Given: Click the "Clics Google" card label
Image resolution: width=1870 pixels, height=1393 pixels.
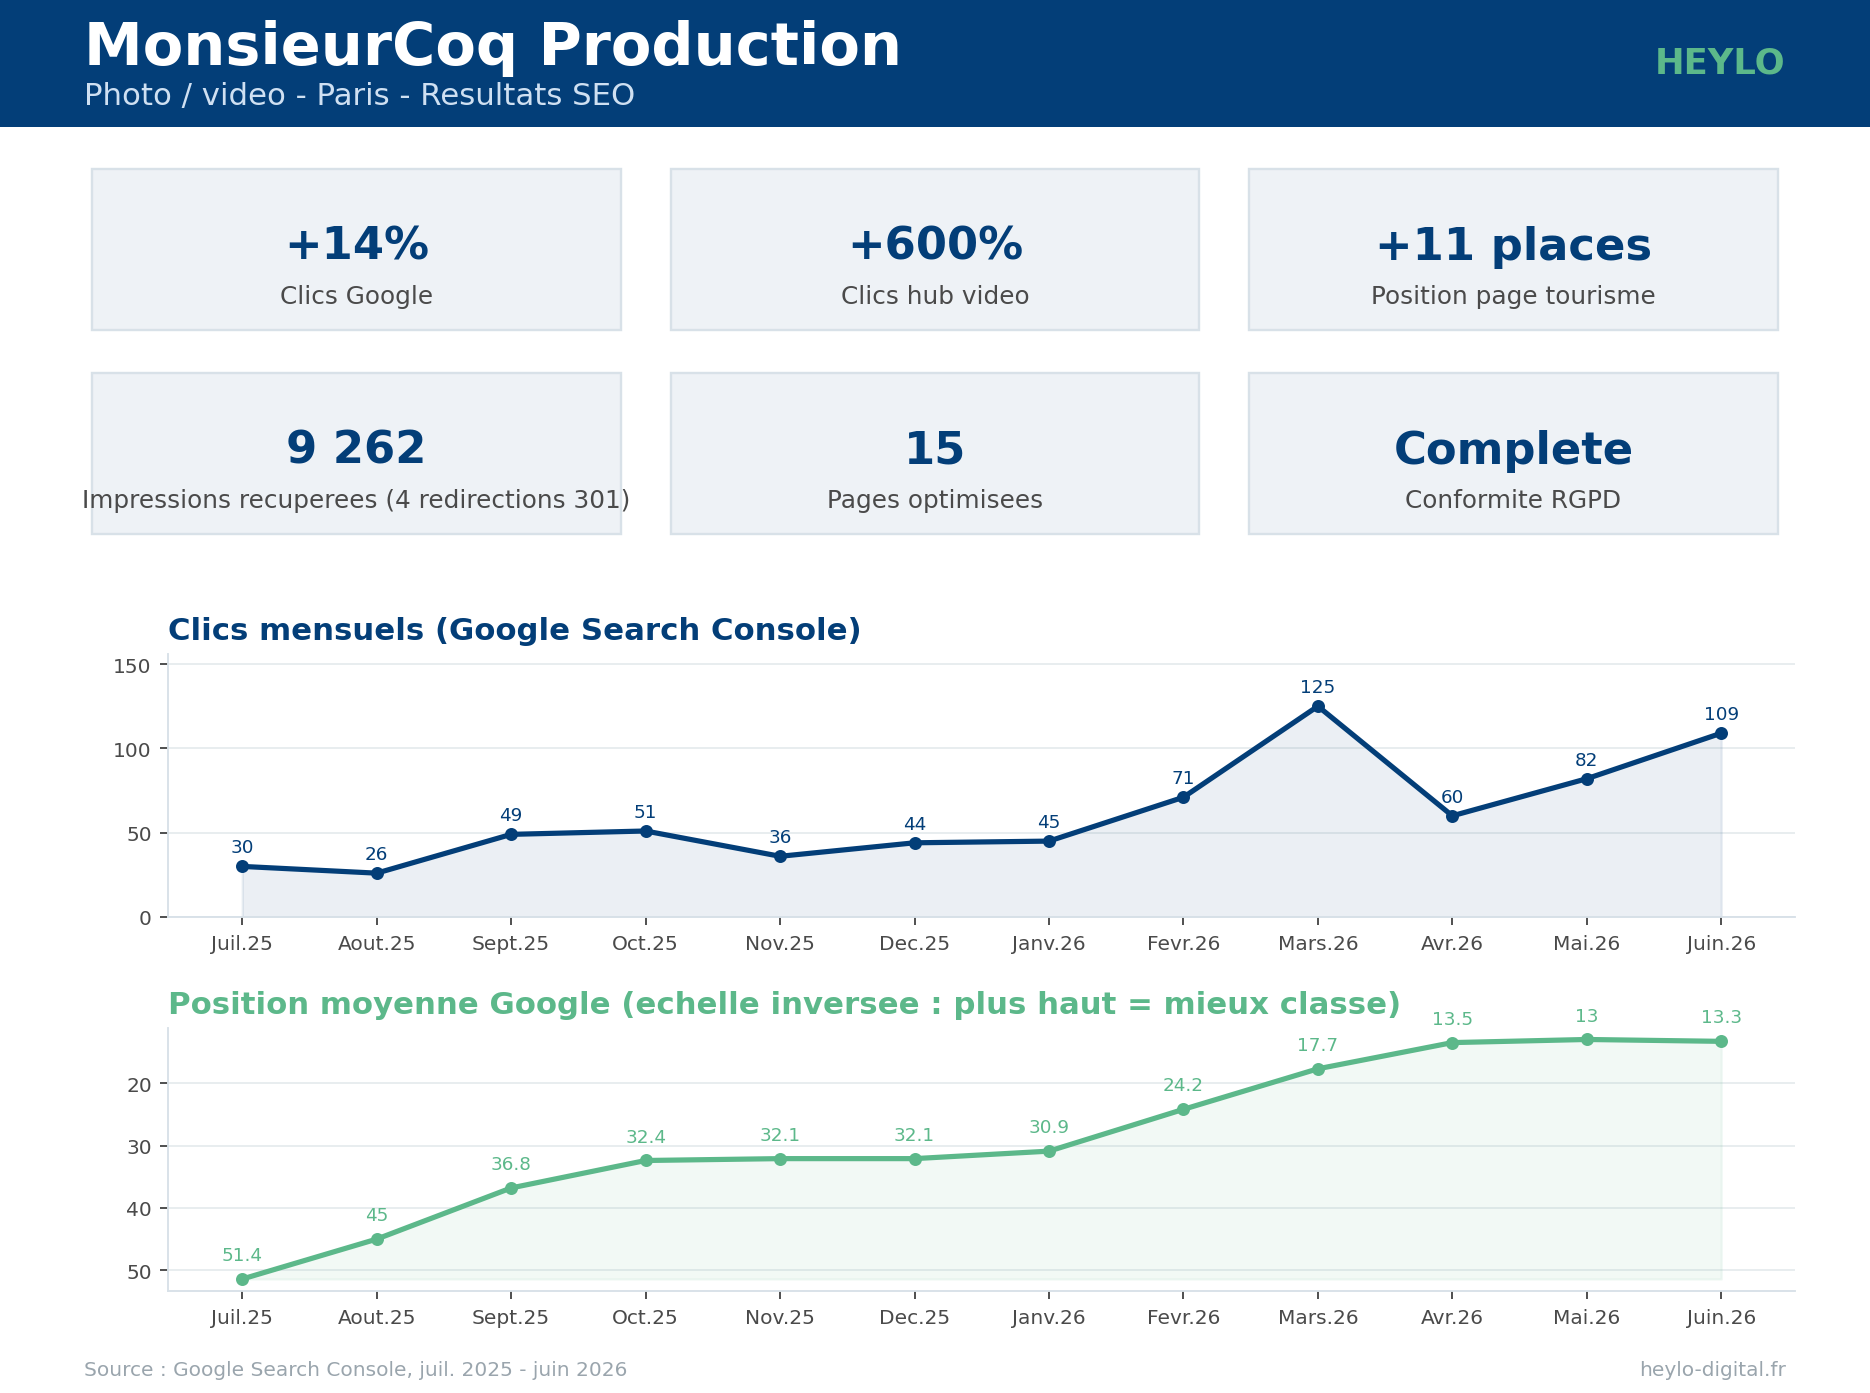Looking at the screenshot, I should tap(356, 296).
